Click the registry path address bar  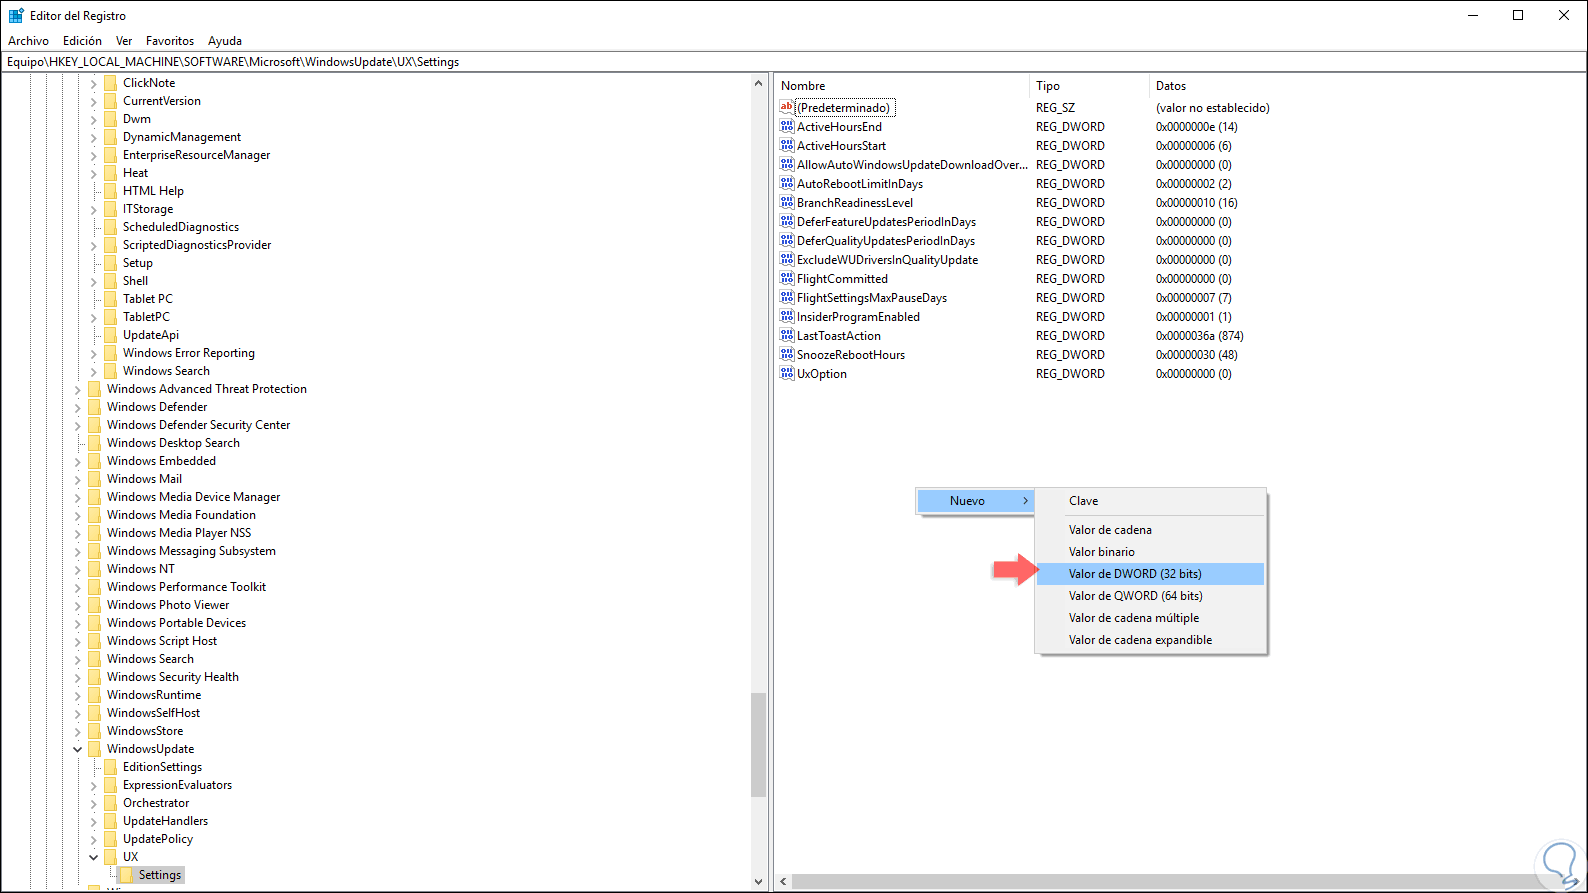tap(794, 62)
